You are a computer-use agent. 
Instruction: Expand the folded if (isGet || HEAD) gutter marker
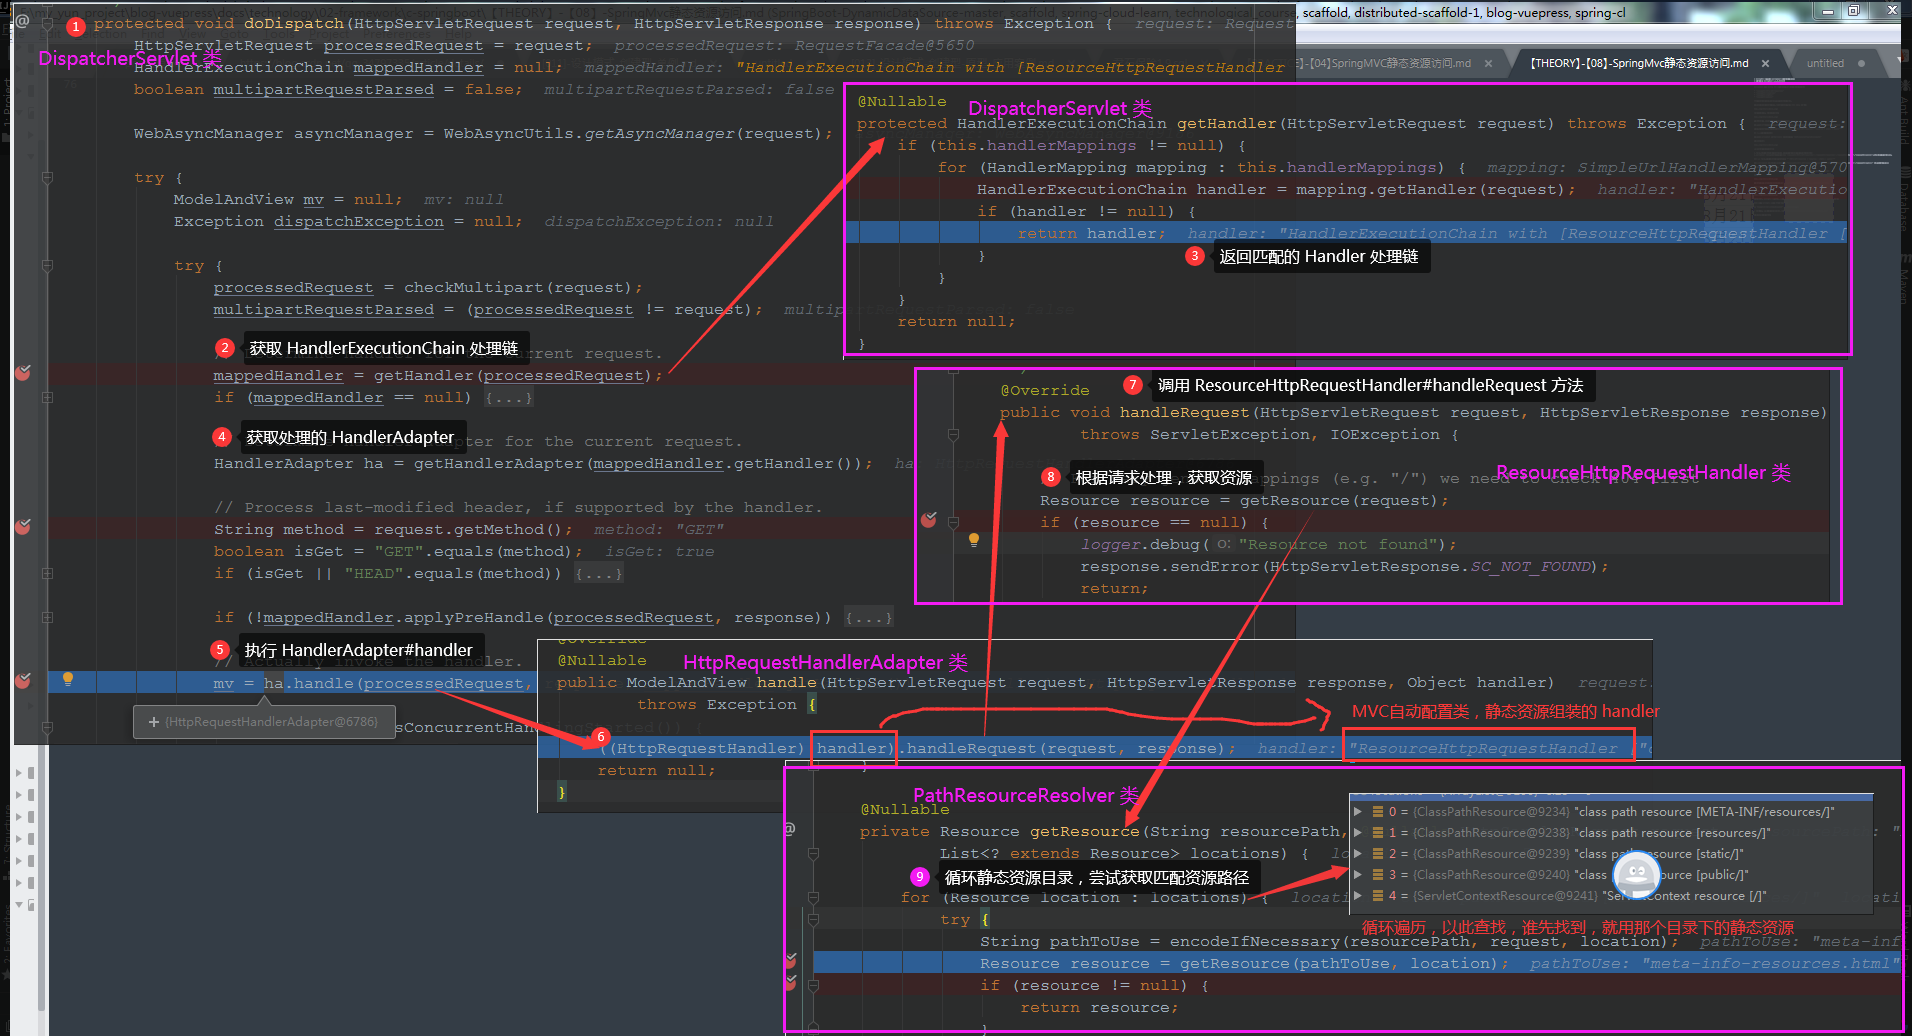tap(47, 573)
